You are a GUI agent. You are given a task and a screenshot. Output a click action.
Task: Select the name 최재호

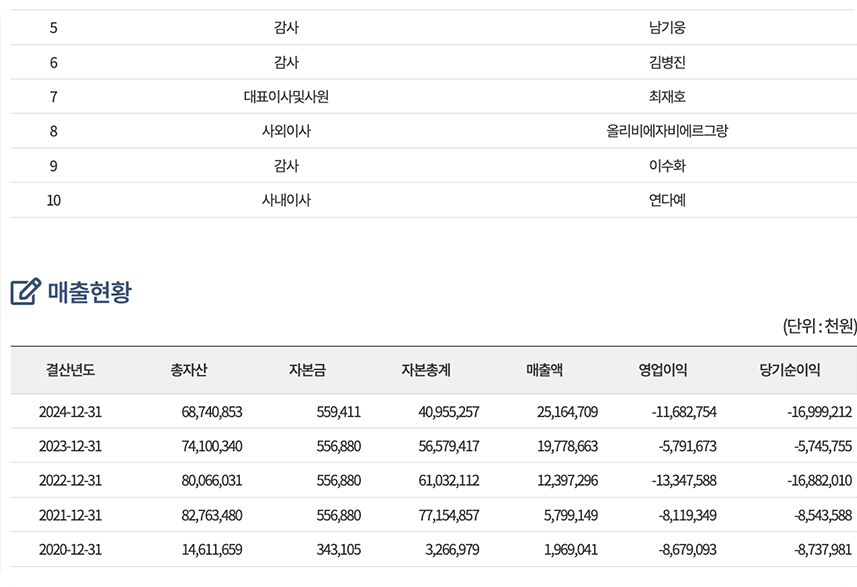(x=667, y=97)
